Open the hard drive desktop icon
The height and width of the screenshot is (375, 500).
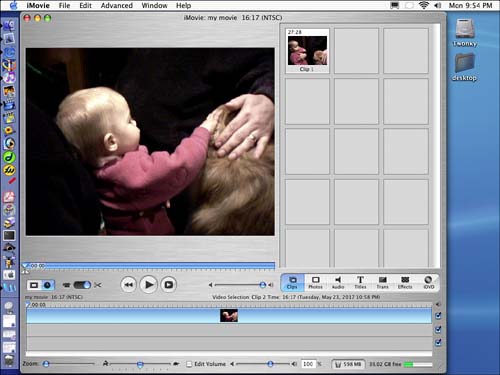[465, 32]
